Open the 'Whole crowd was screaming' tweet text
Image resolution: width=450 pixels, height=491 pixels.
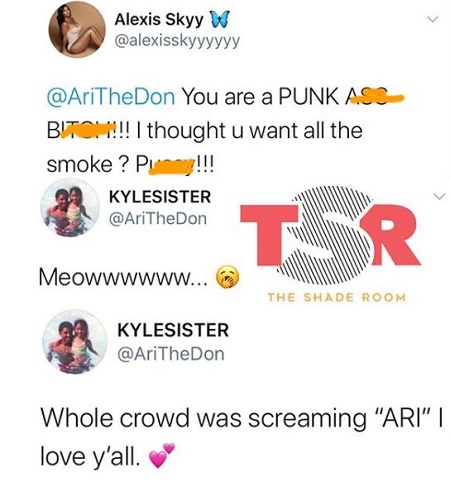(242, 437)
